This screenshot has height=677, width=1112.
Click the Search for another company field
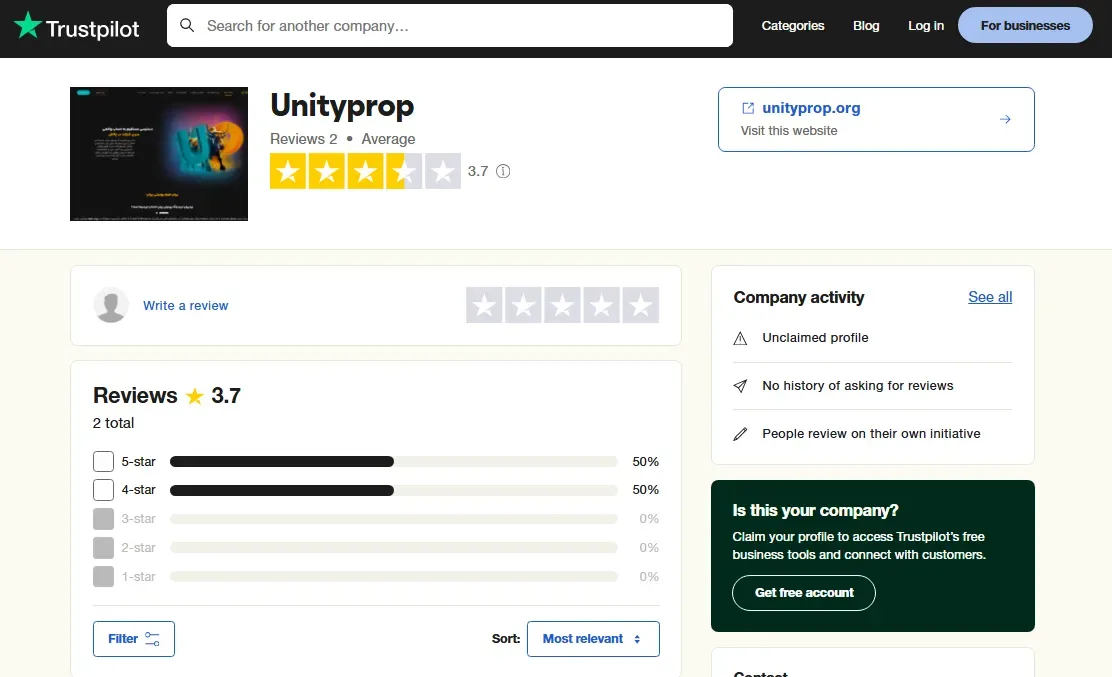click(450, 26)
